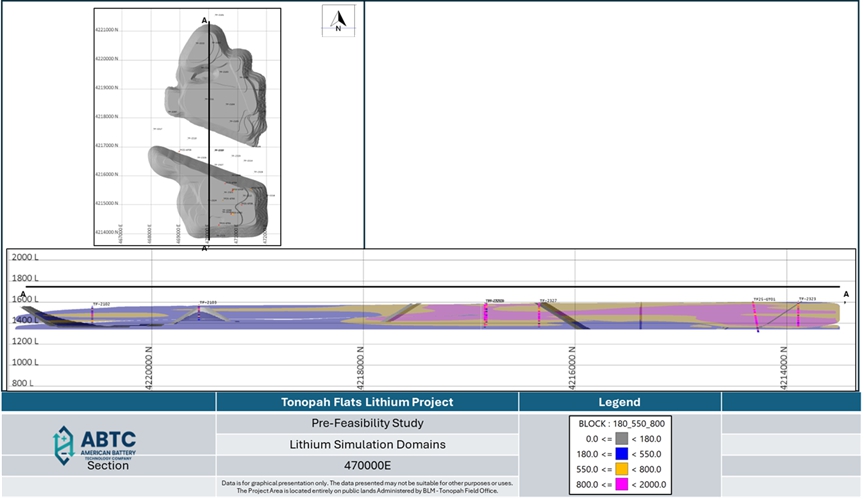Click the A label at section's right end
The height and width of the screenshot is (499, 864).
pos(846,294)
